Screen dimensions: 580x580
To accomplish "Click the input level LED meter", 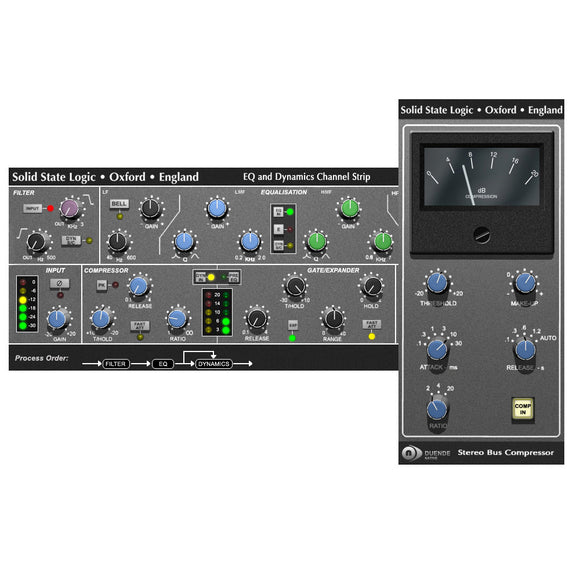I will [27, 304].
